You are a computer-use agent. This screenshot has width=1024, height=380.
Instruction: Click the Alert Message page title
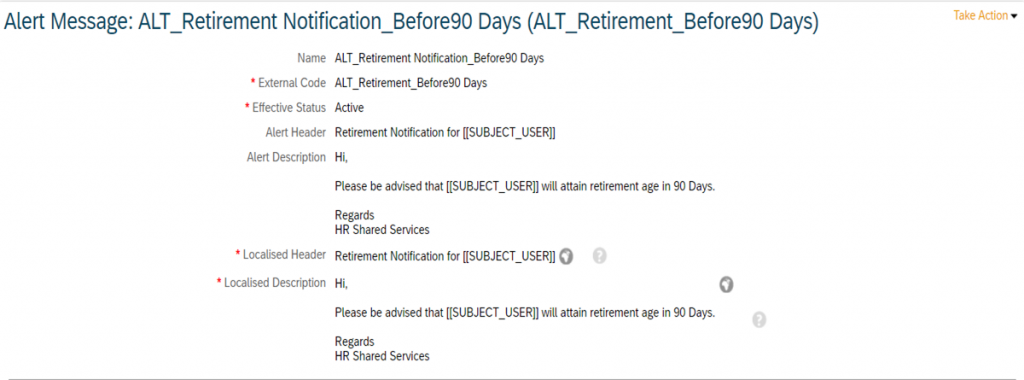pyautogui.click(x=411, y=24)
